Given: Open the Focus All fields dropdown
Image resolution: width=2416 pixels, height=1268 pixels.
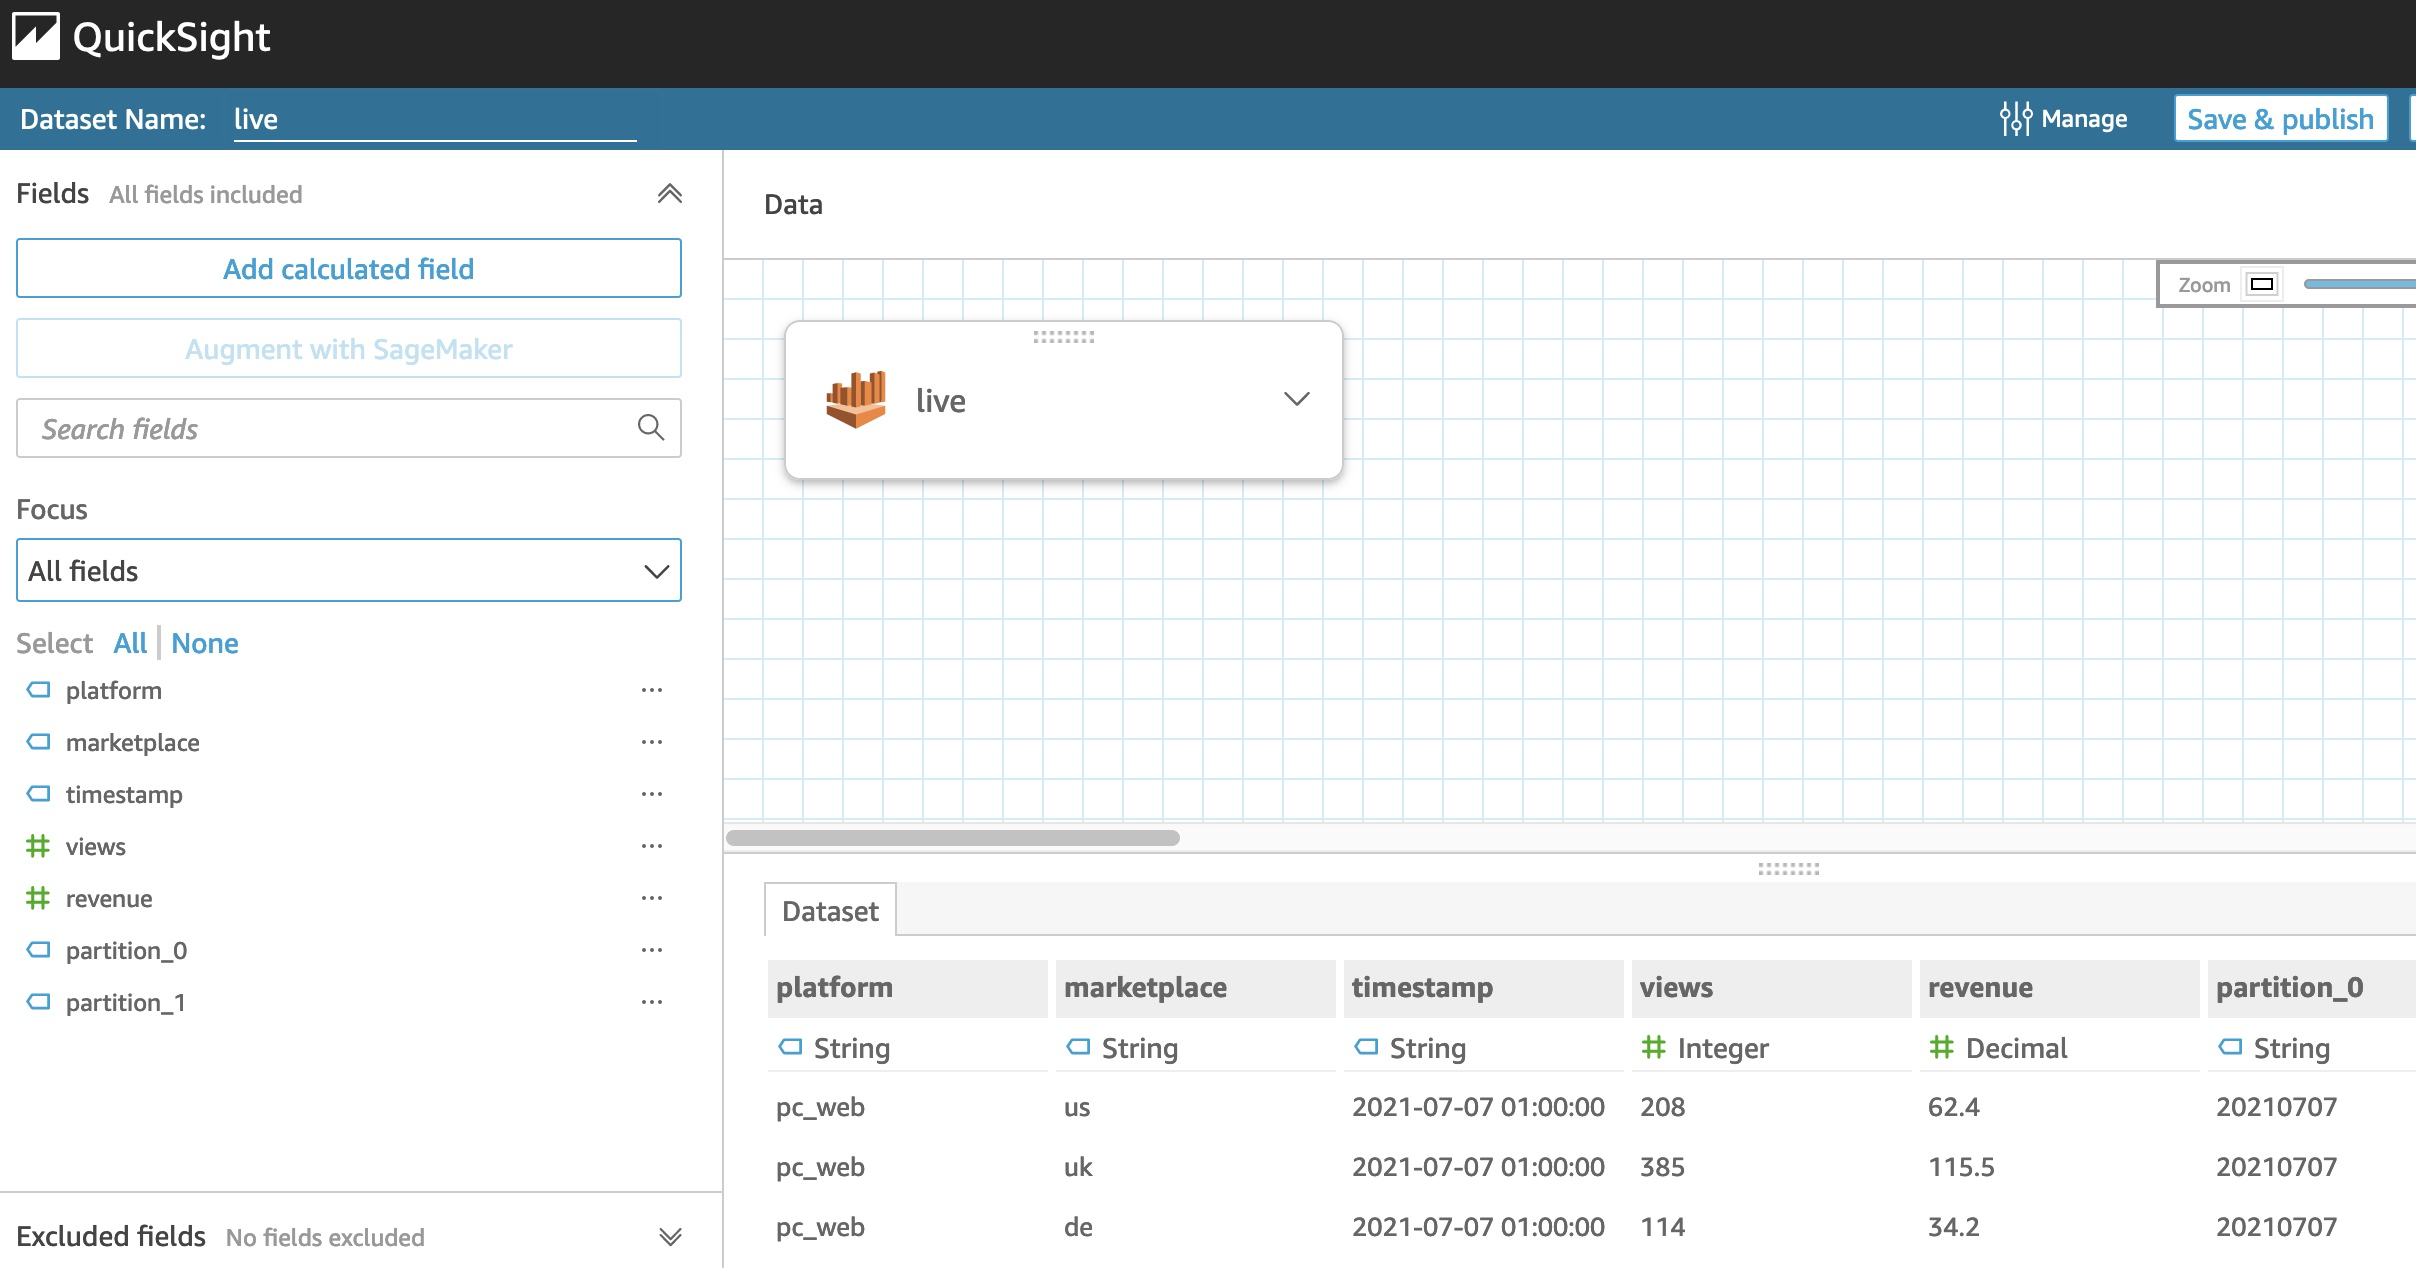Looking at the screenshot, I should tap(349, 570).
